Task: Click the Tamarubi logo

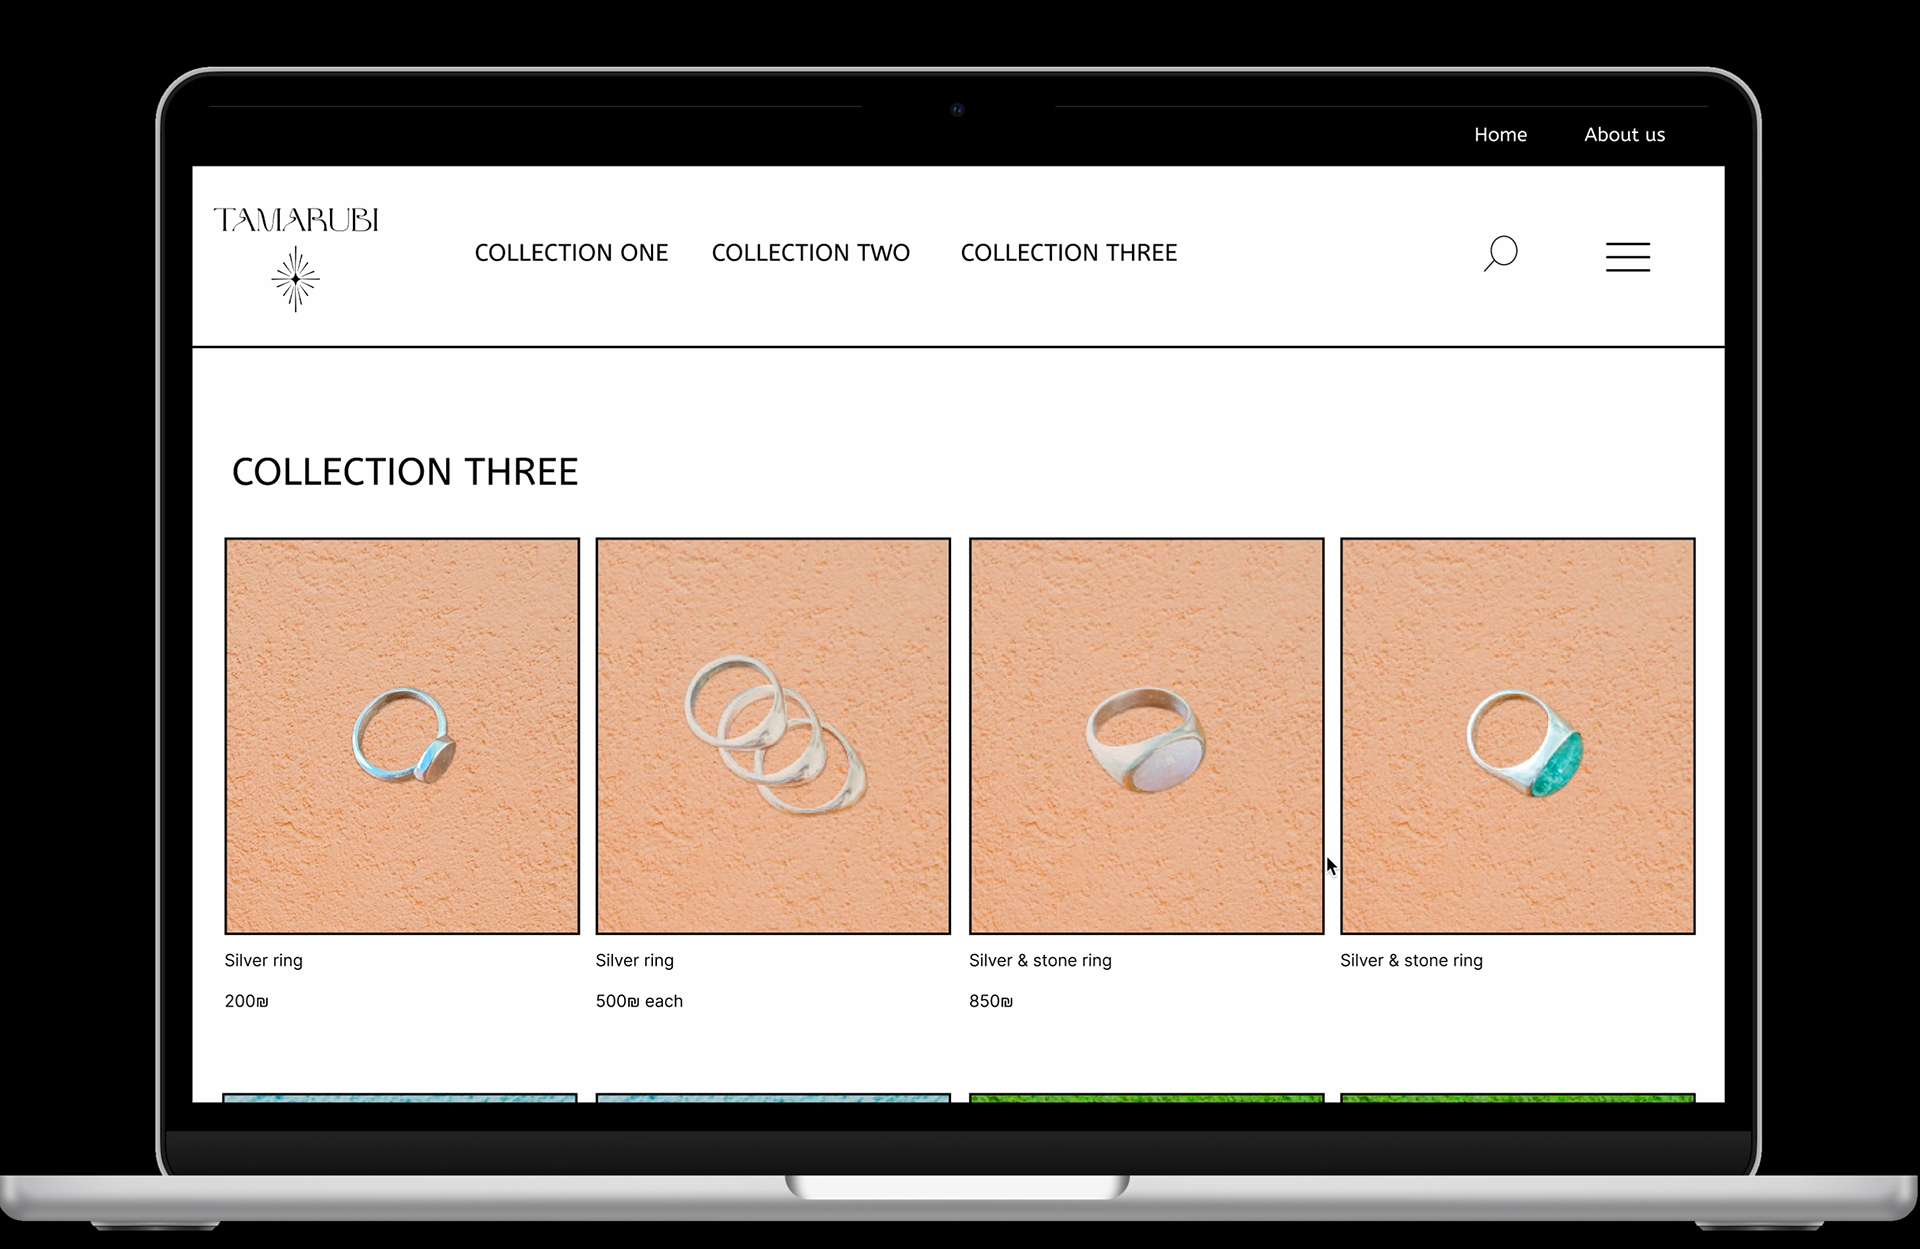Action: pyautogui.click(x=296, y=258)
